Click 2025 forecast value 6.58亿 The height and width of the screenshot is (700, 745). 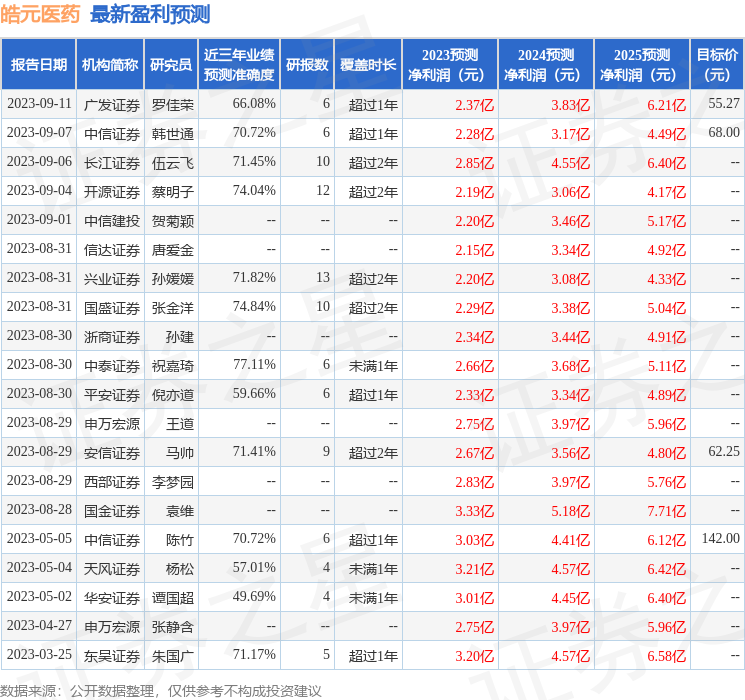tap(666, 656)
